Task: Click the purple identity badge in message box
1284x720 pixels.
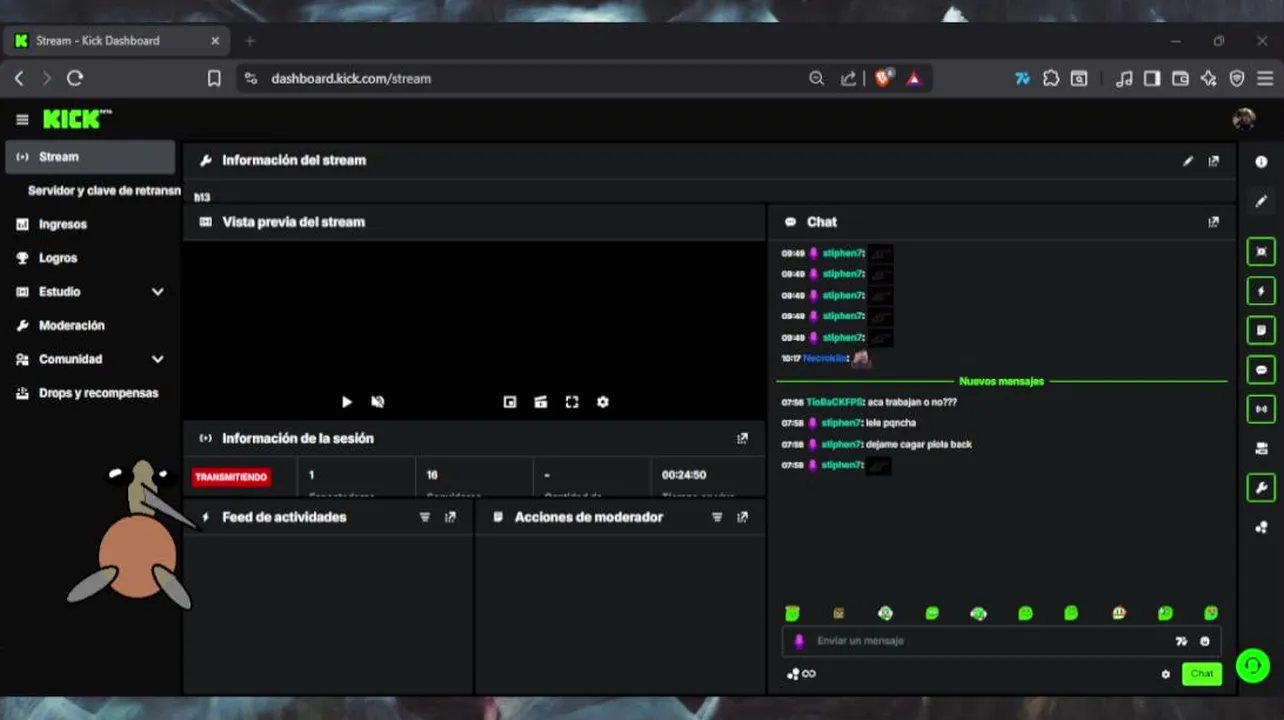Action: pos(798,641)
